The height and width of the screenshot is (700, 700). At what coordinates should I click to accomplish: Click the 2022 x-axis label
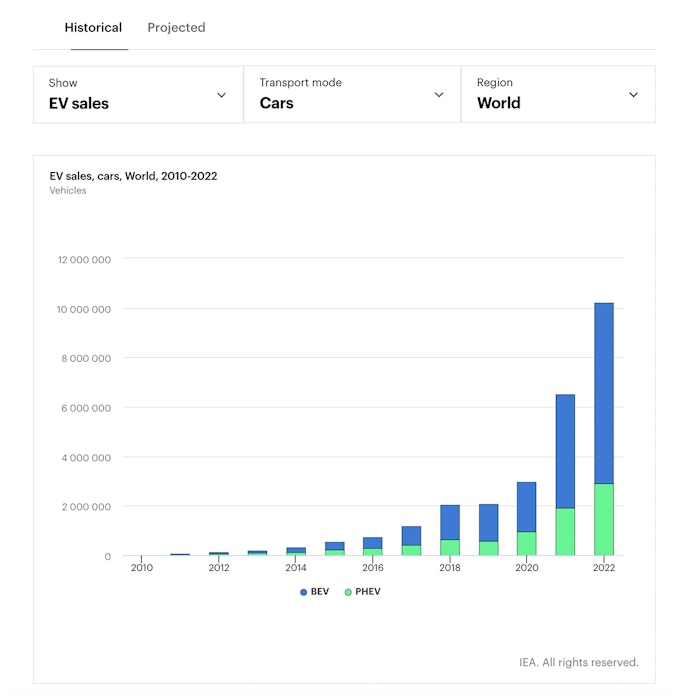pyautogui.click(x=604, y=568)
